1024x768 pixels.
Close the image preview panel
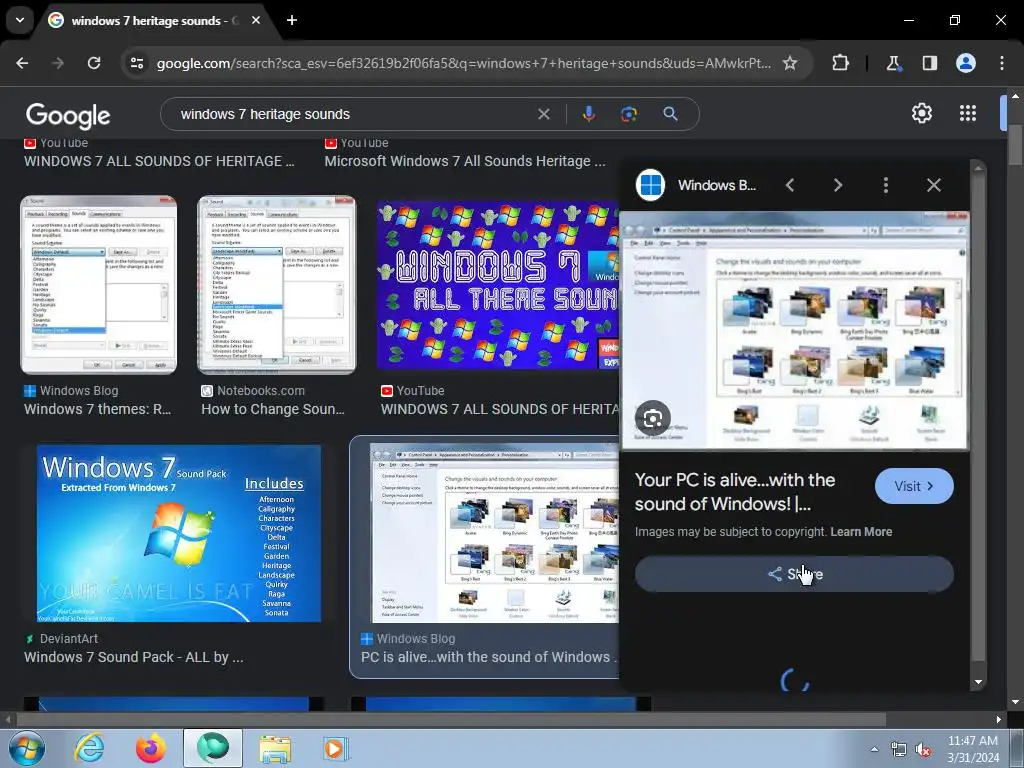point(934,185)
